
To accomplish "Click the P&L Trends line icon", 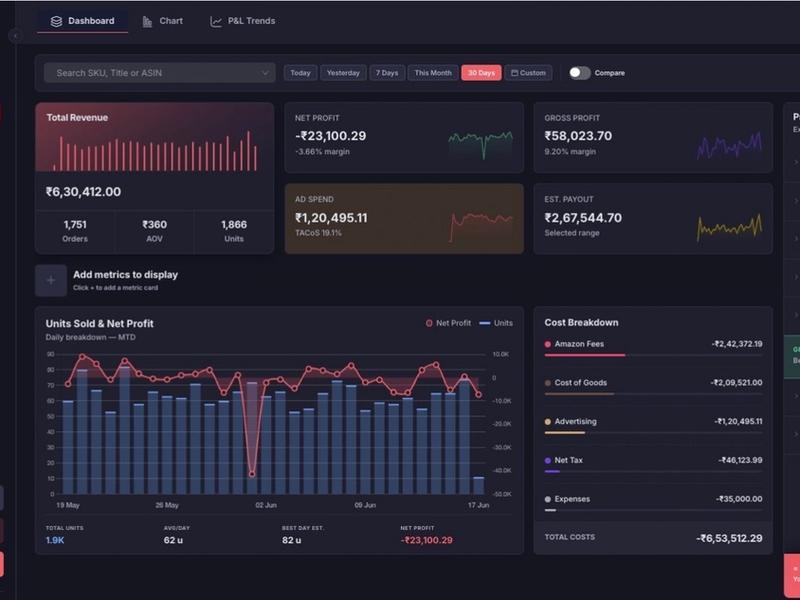I will click(216, 21).
